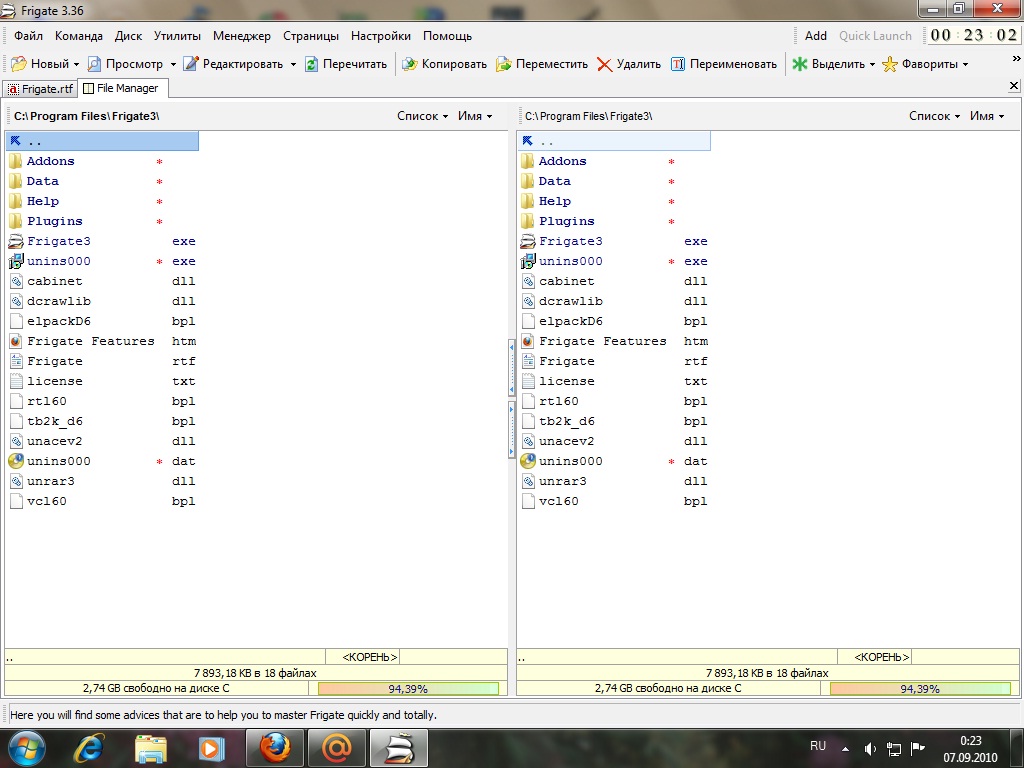1024x768 pixels.
Task: Click left panel disk usage bar 94,39%
Action: click(x=408, y=689)
